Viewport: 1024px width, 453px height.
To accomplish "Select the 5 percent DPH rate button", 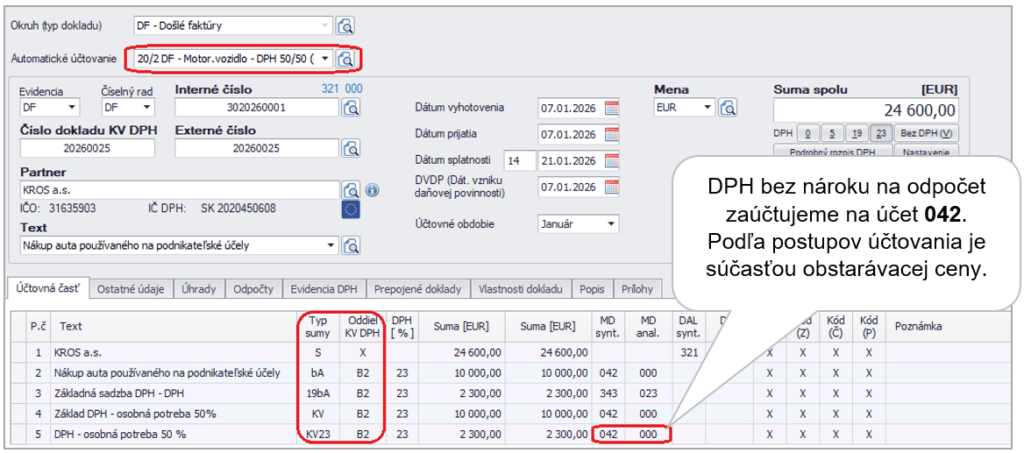I will pyautogui.click(x=832, y=133).
